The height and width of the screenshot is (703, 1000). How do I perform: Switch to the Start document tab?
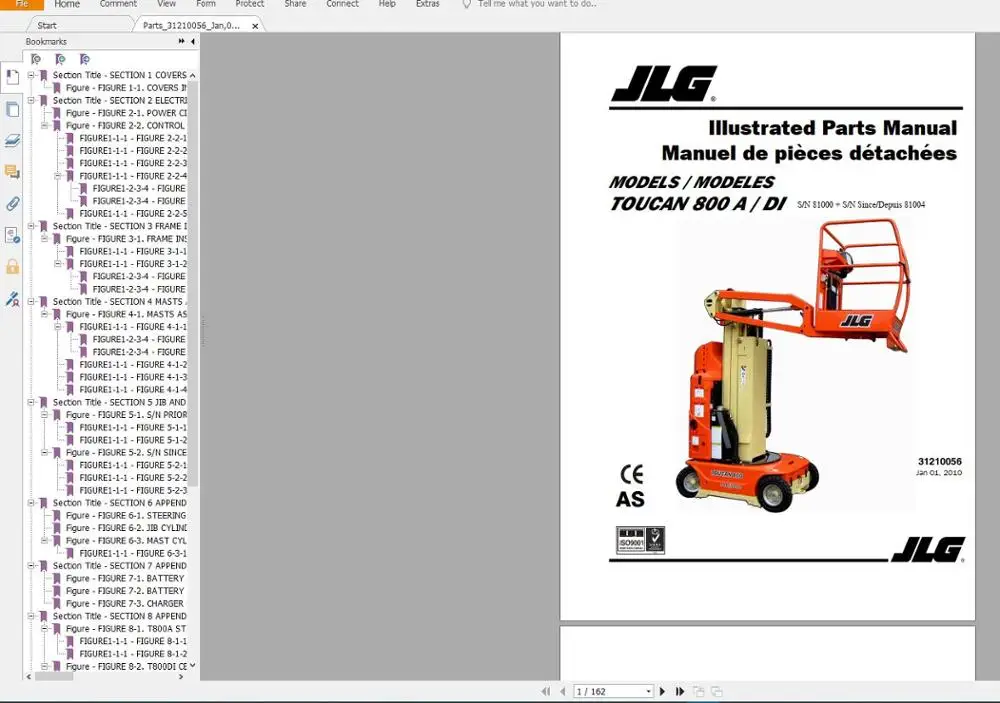[47, 26]
